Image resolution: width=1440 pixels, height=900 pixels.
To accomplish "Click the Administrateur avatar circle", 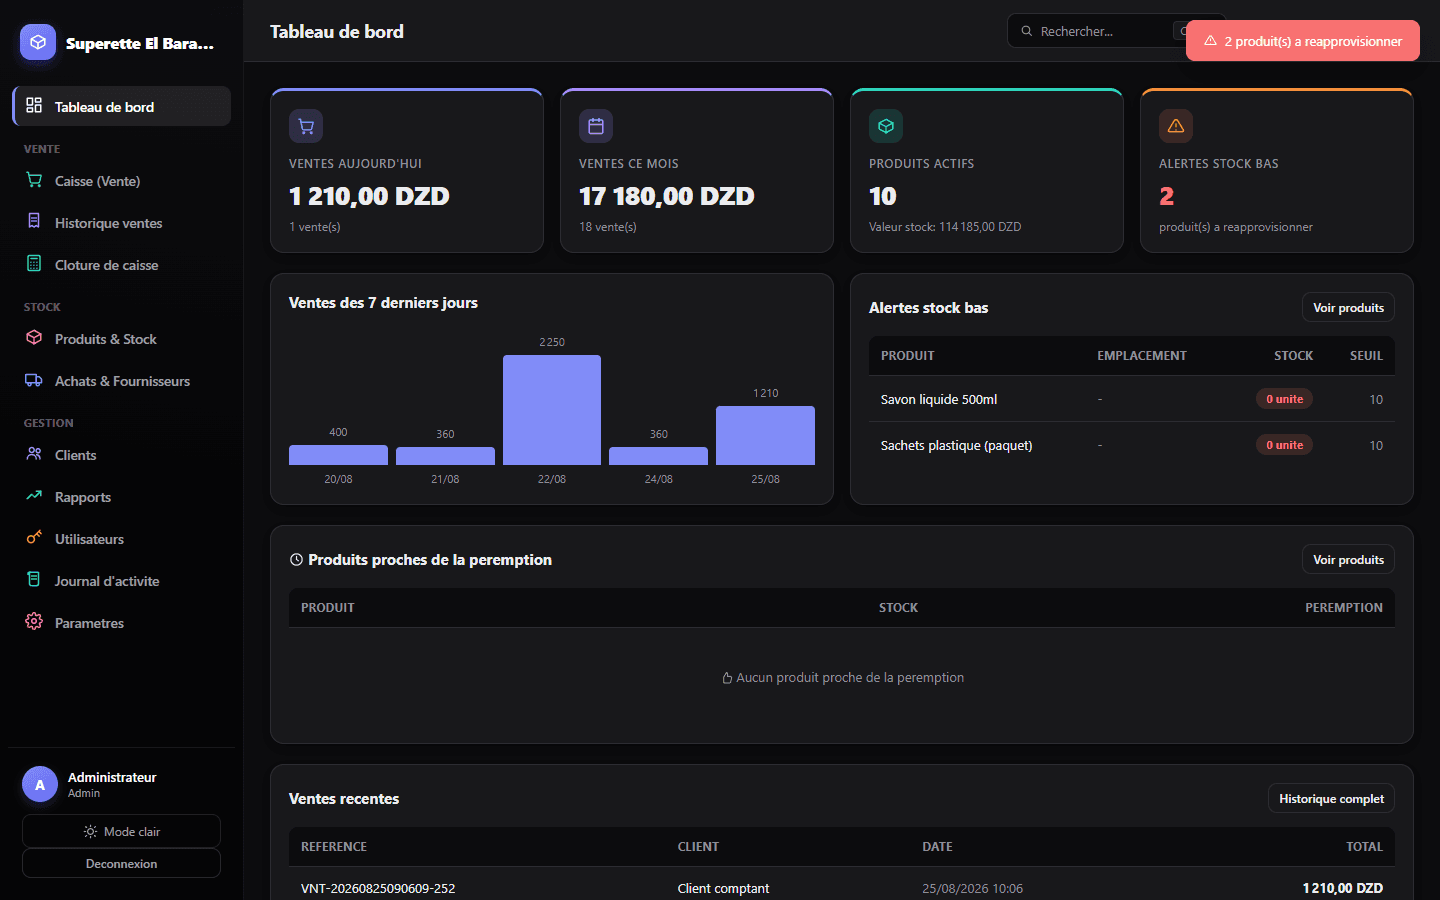I will [40, 785].
